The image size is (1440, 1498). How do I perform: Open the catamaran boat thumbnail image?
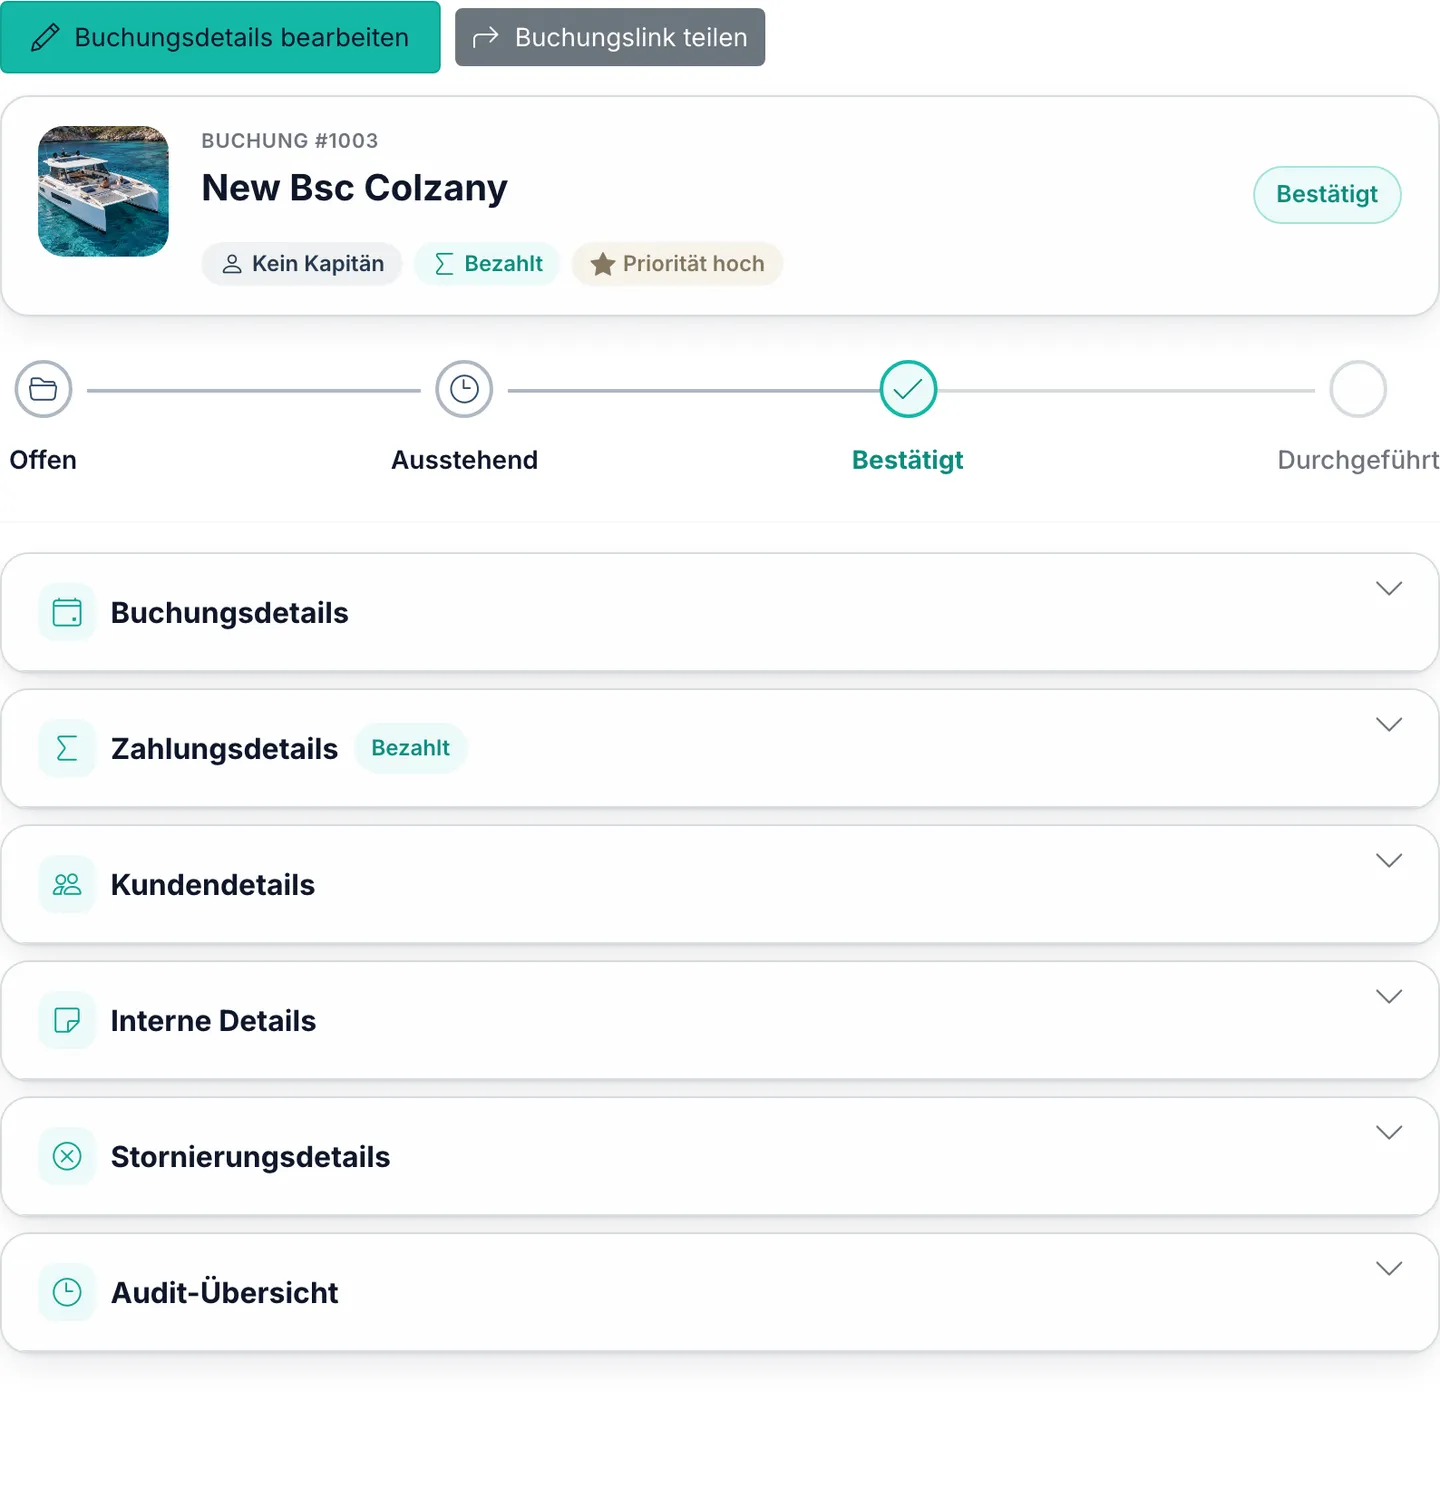tap(103, 191)
